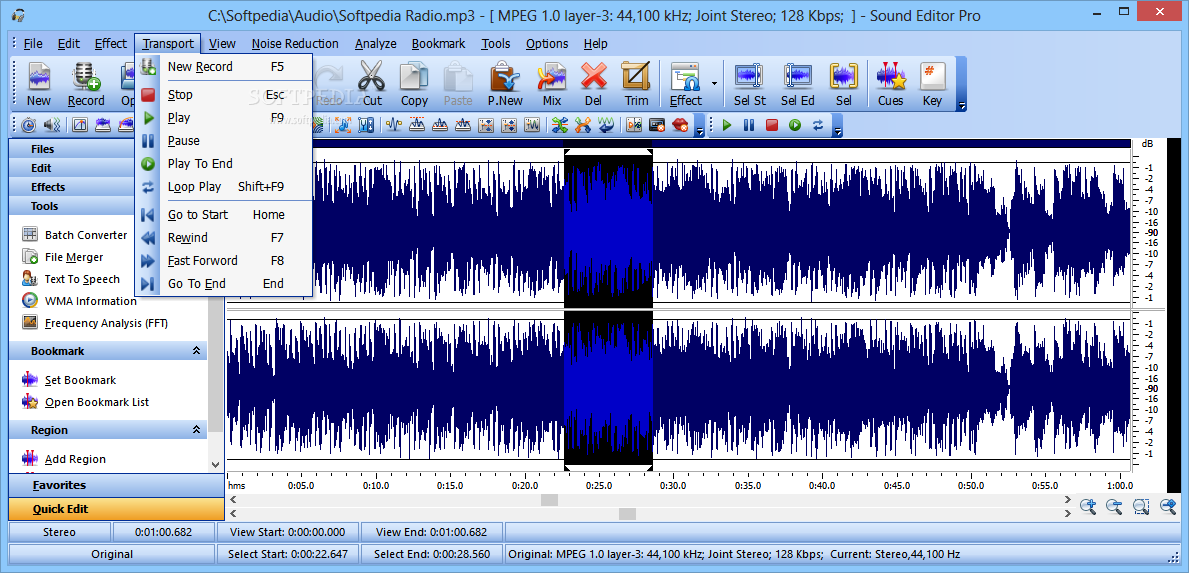Click Open Bookmark List link
Viewport: 1189px width, 573px height.
pyautogui.click(x=86, y=402)
